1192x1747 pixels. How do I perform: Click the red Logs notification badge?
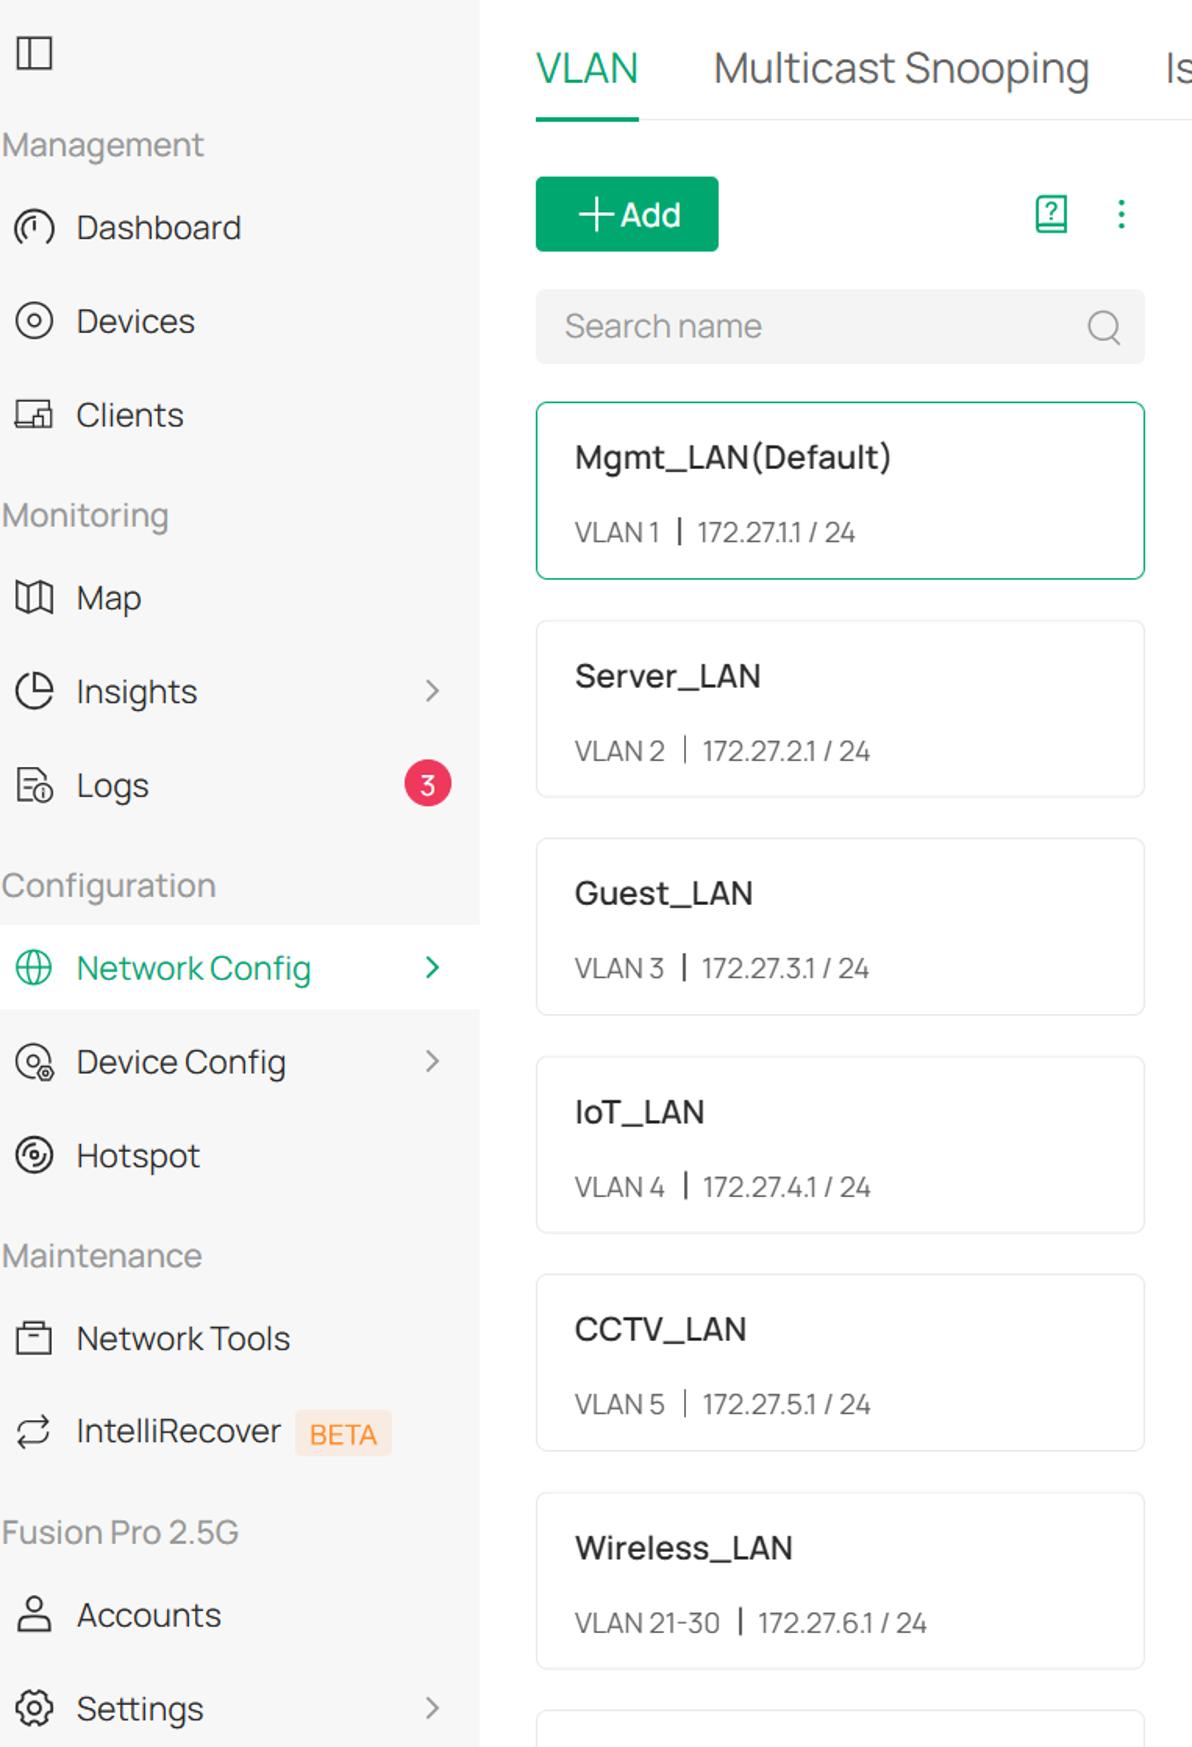pyautogui.click(x=427, y=784)
